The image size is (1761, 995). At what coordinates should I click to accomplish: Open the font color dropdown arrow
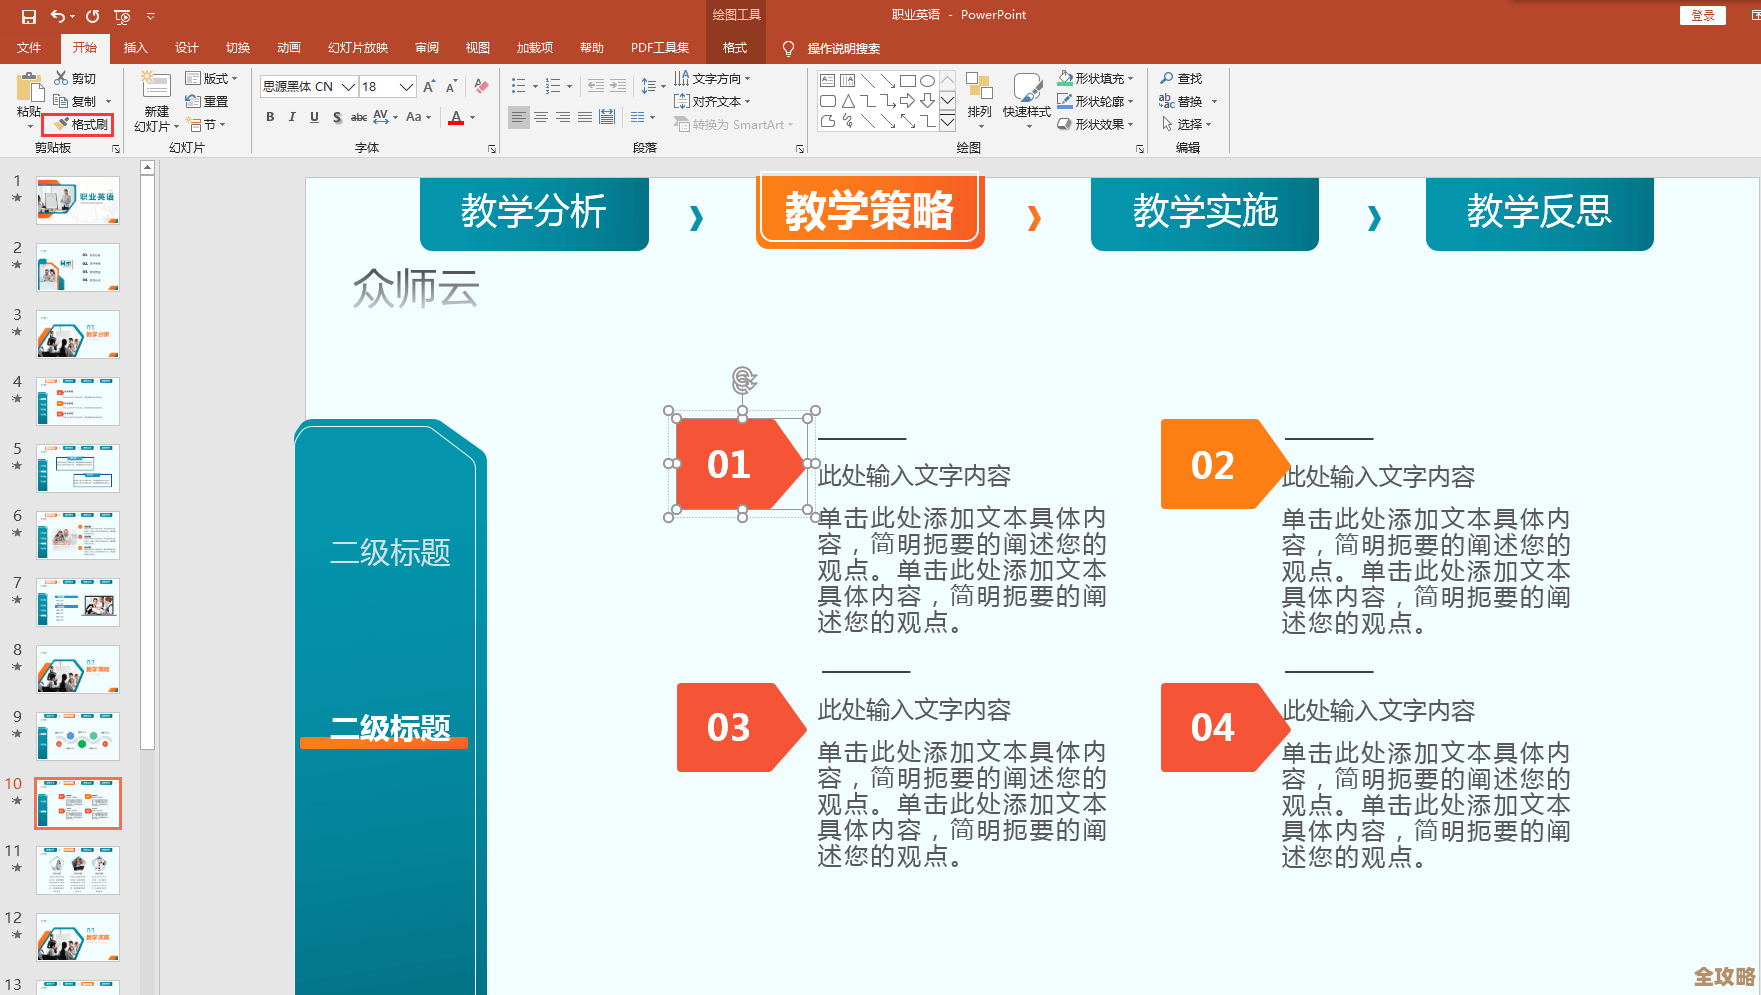tap(470, 117)
